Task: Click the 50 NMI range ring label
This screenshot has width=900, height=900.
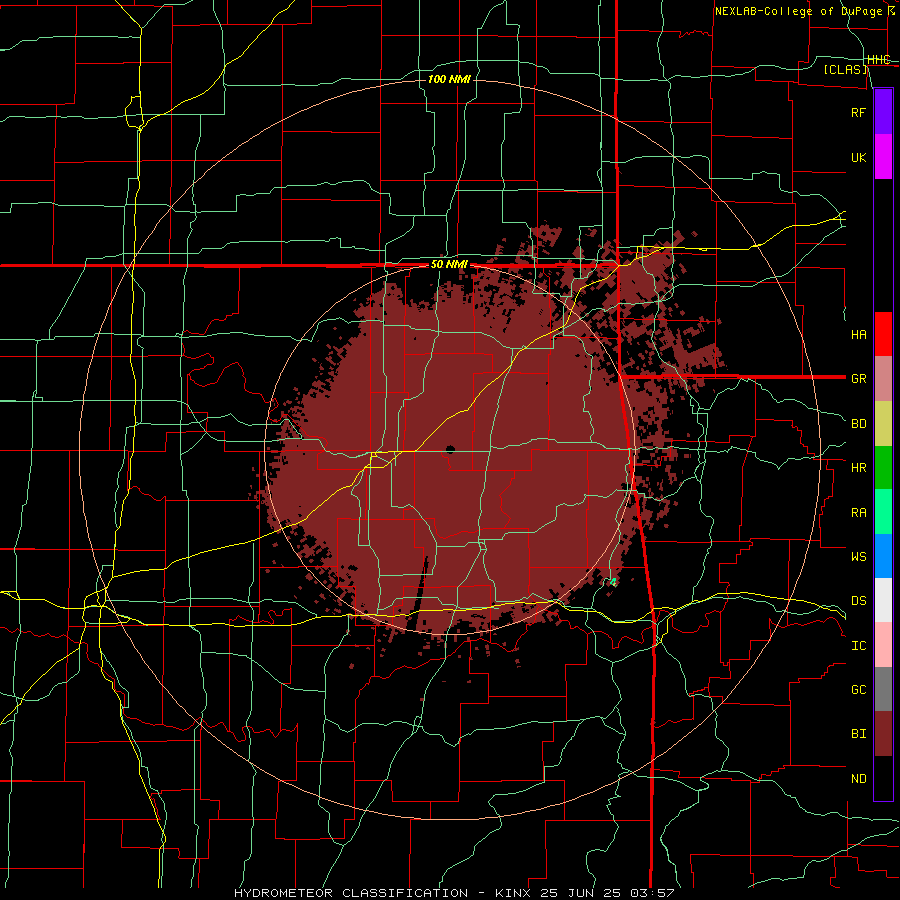Action: [449, 265]
